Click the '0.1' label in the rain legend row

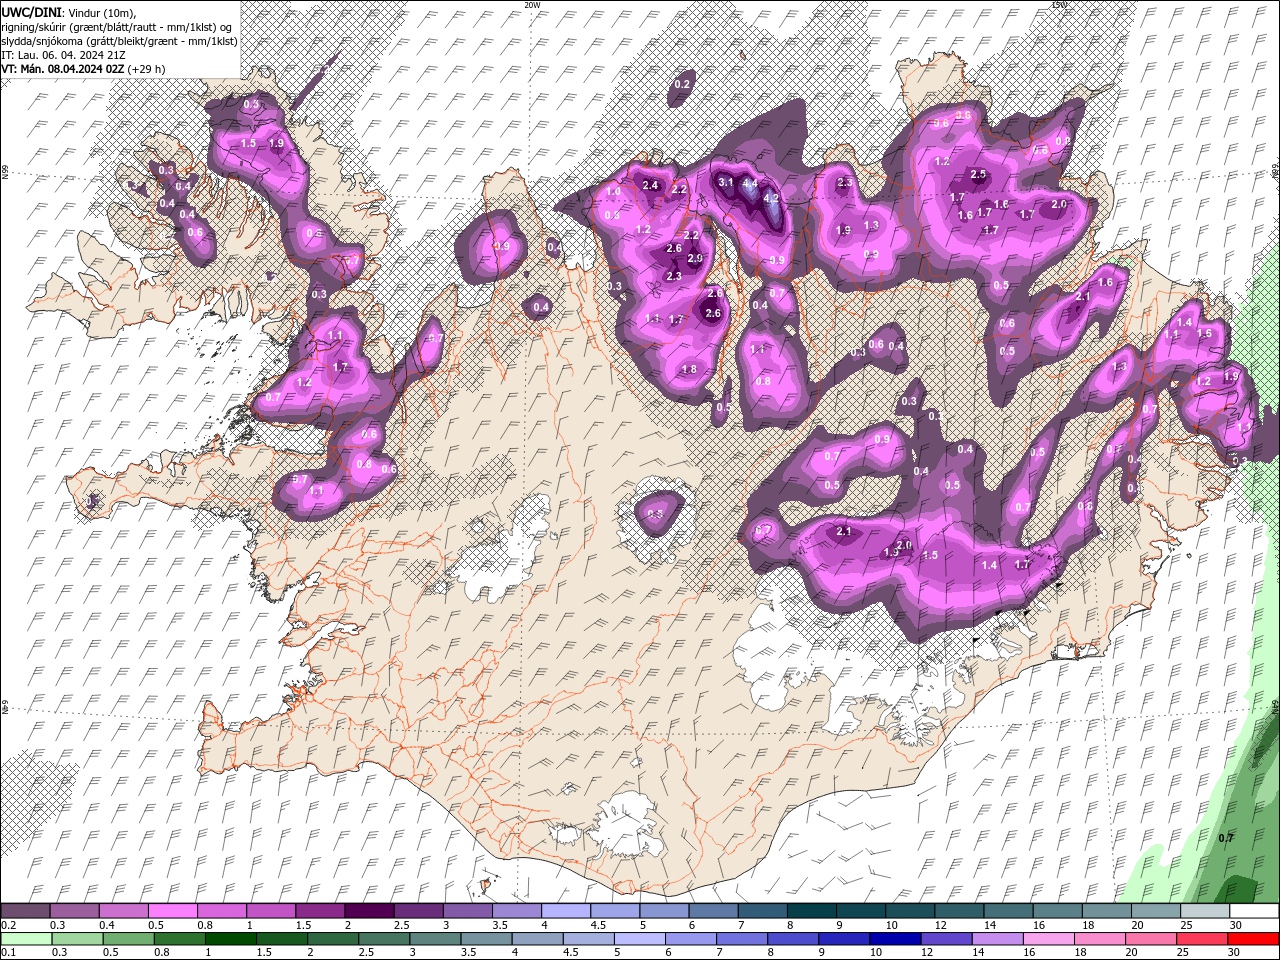pos(9,952)
